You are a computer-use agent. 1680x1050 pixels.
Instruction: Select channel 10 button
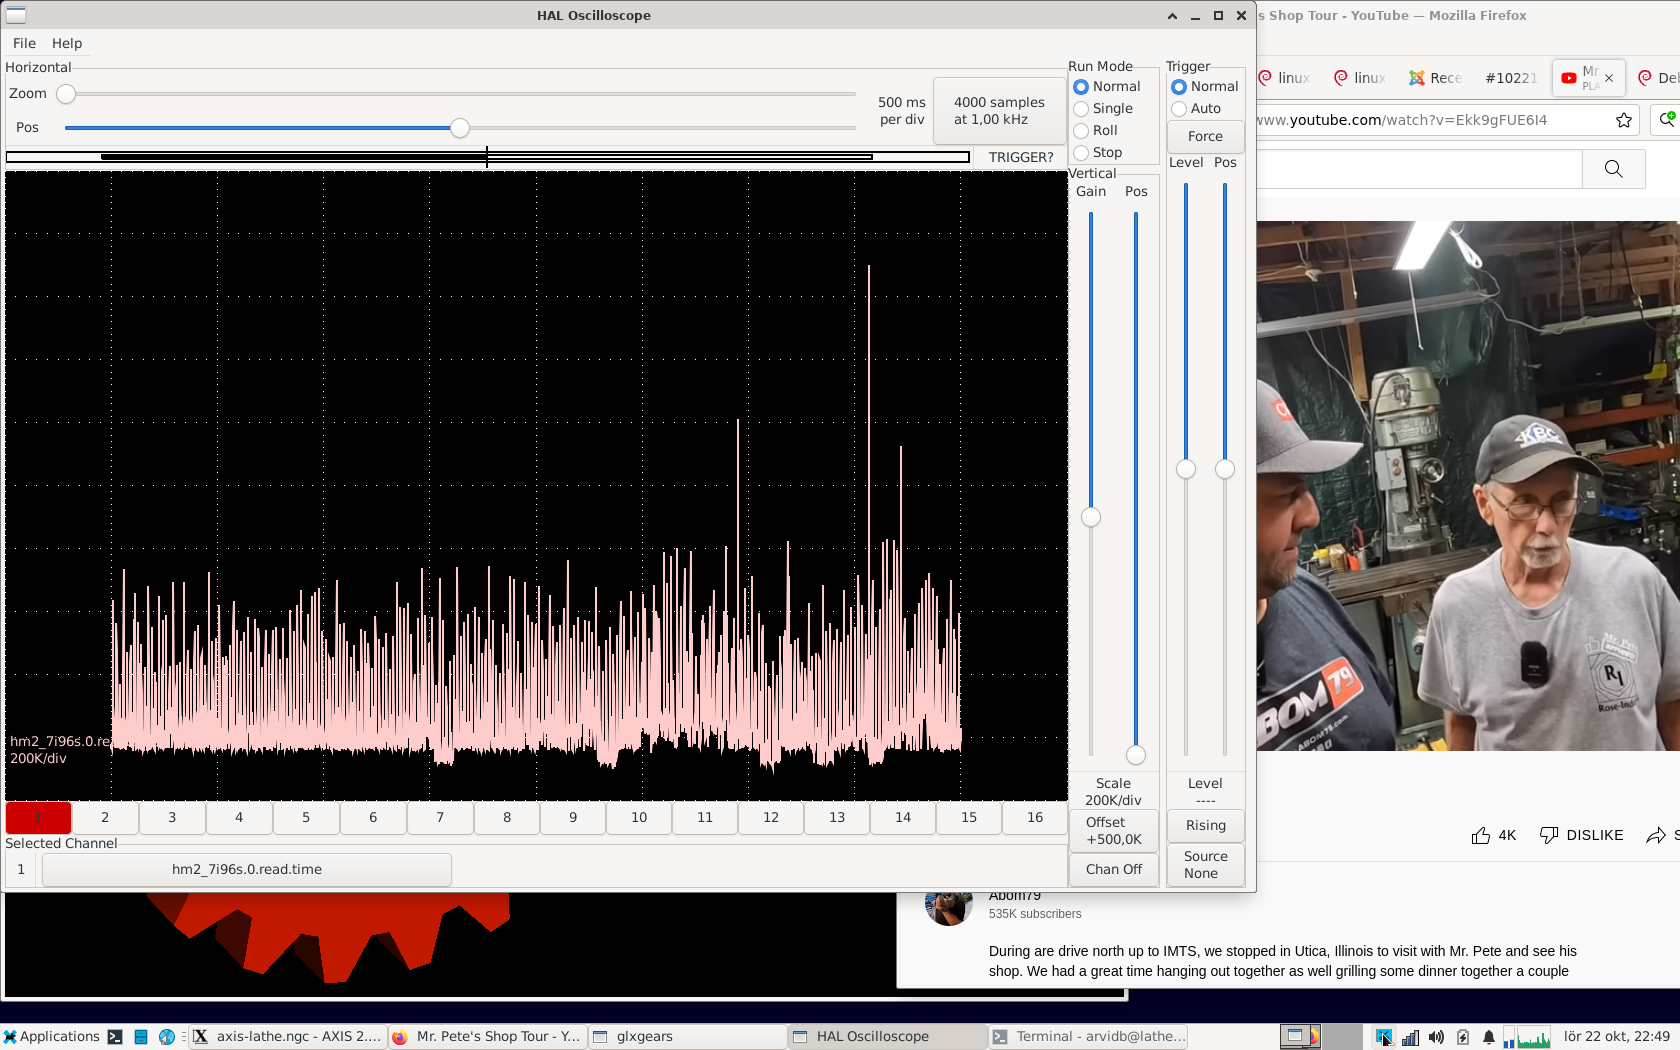[x=639, y=817]
